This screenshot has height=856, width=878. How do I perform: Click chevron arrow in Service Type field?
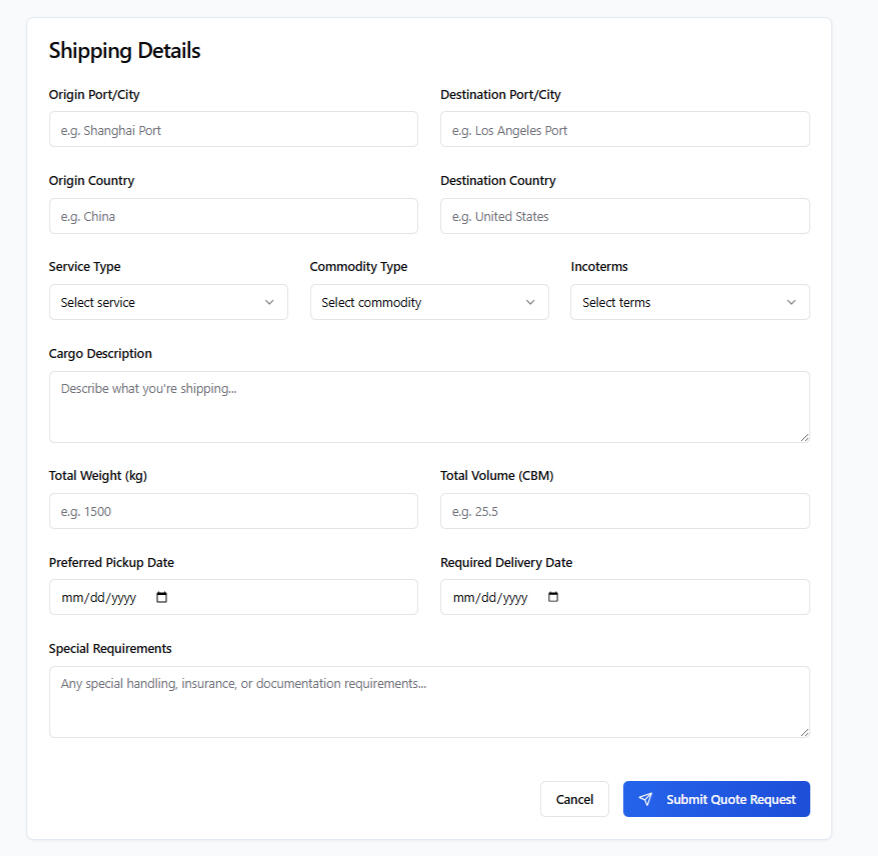[269, 302]
